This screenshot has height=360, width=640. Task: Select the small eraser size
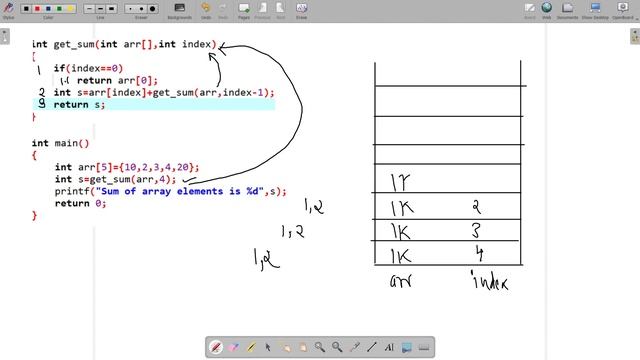(130, 9)
